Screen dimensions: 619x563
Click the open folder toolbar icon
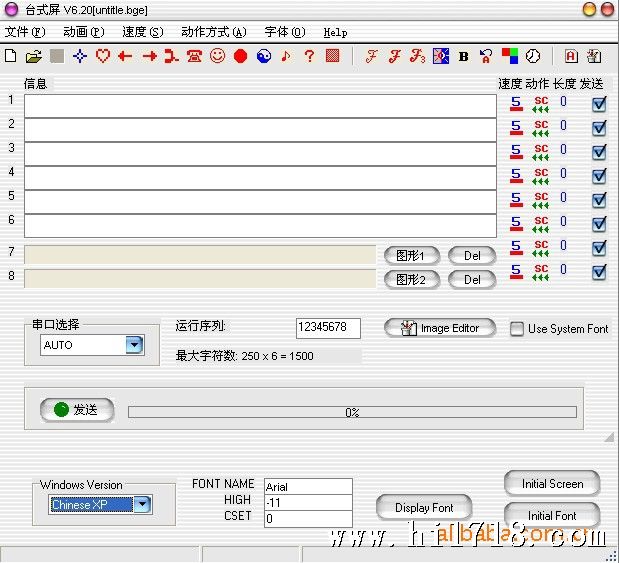pos(33,56)
